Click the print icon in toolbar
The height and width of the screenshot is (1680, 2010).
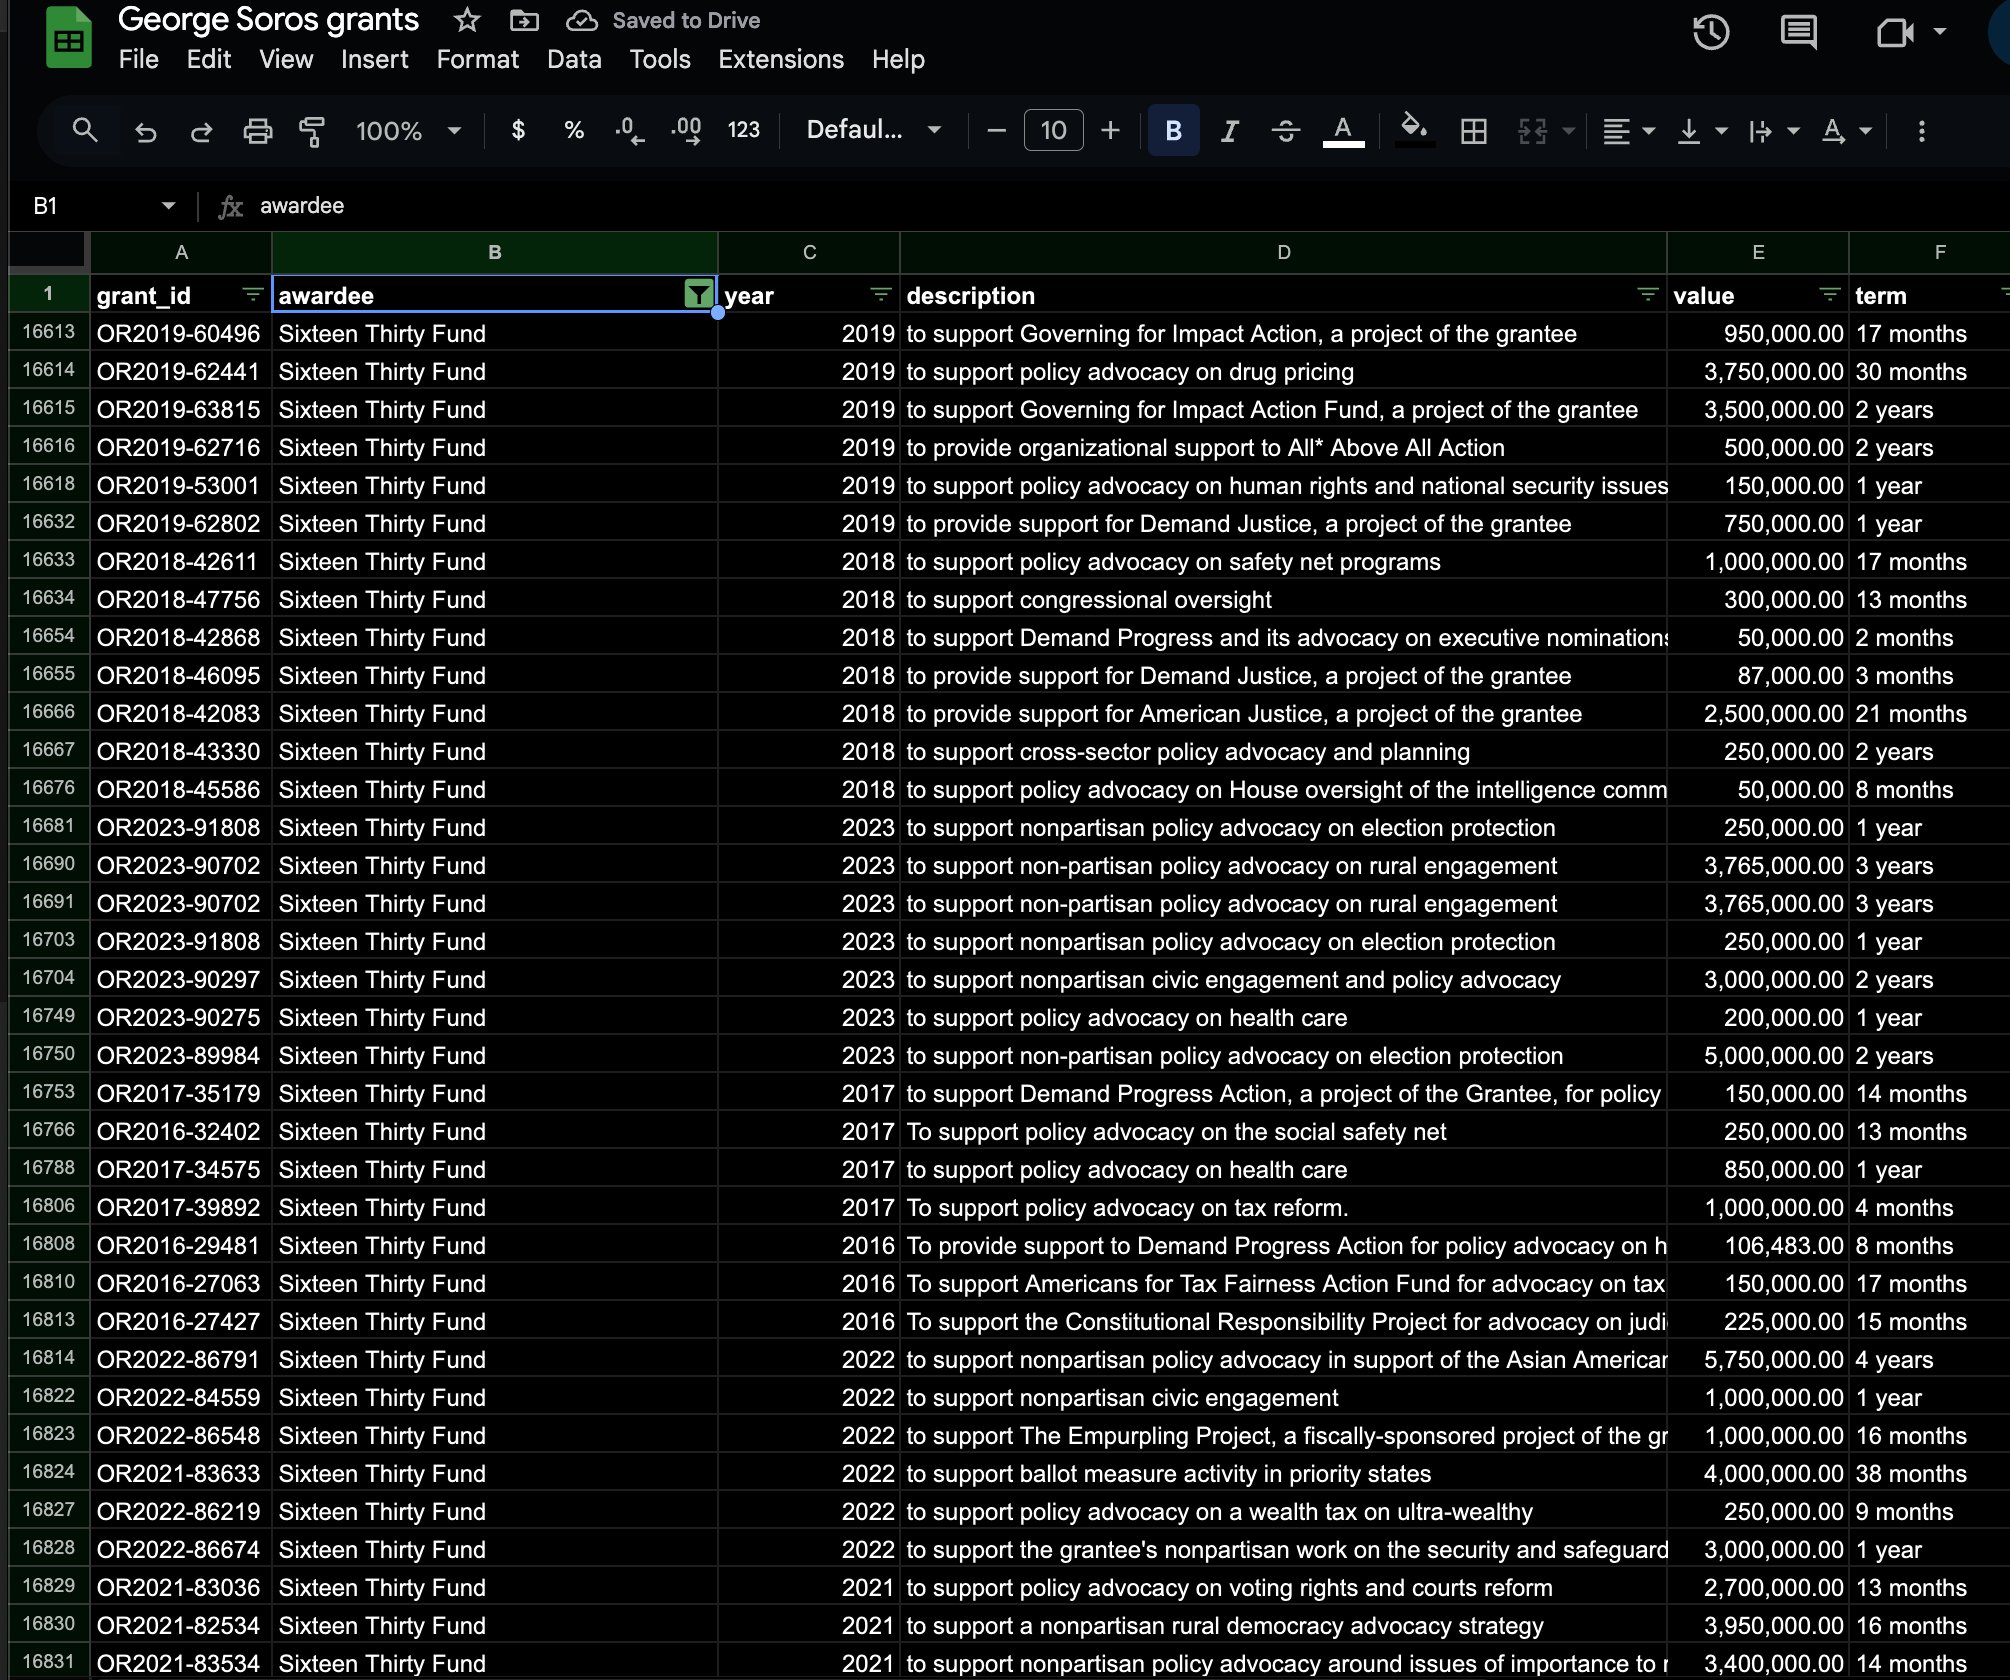[x=257, y=131]
